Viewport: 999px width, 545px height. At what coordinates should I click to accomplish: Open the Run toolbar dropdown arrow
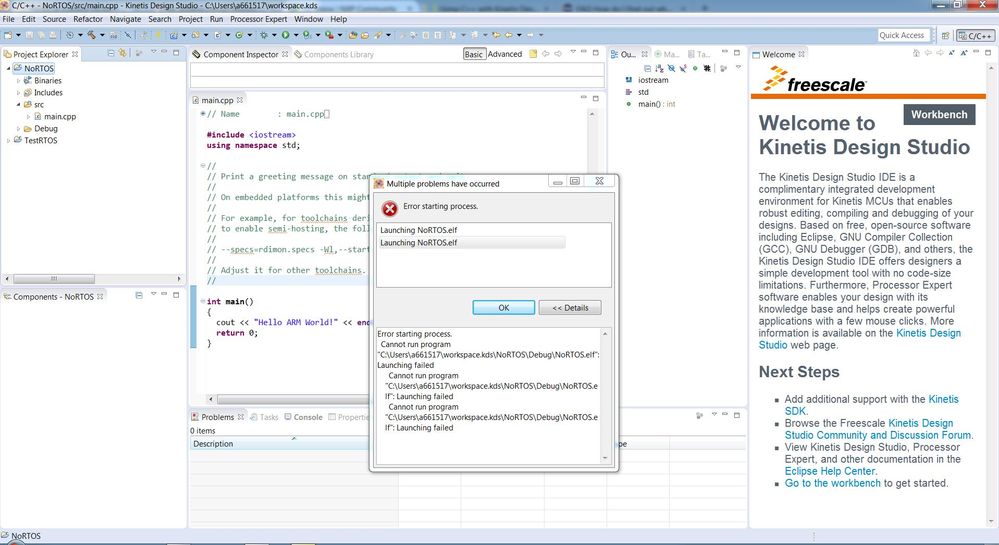pos(296,35)
